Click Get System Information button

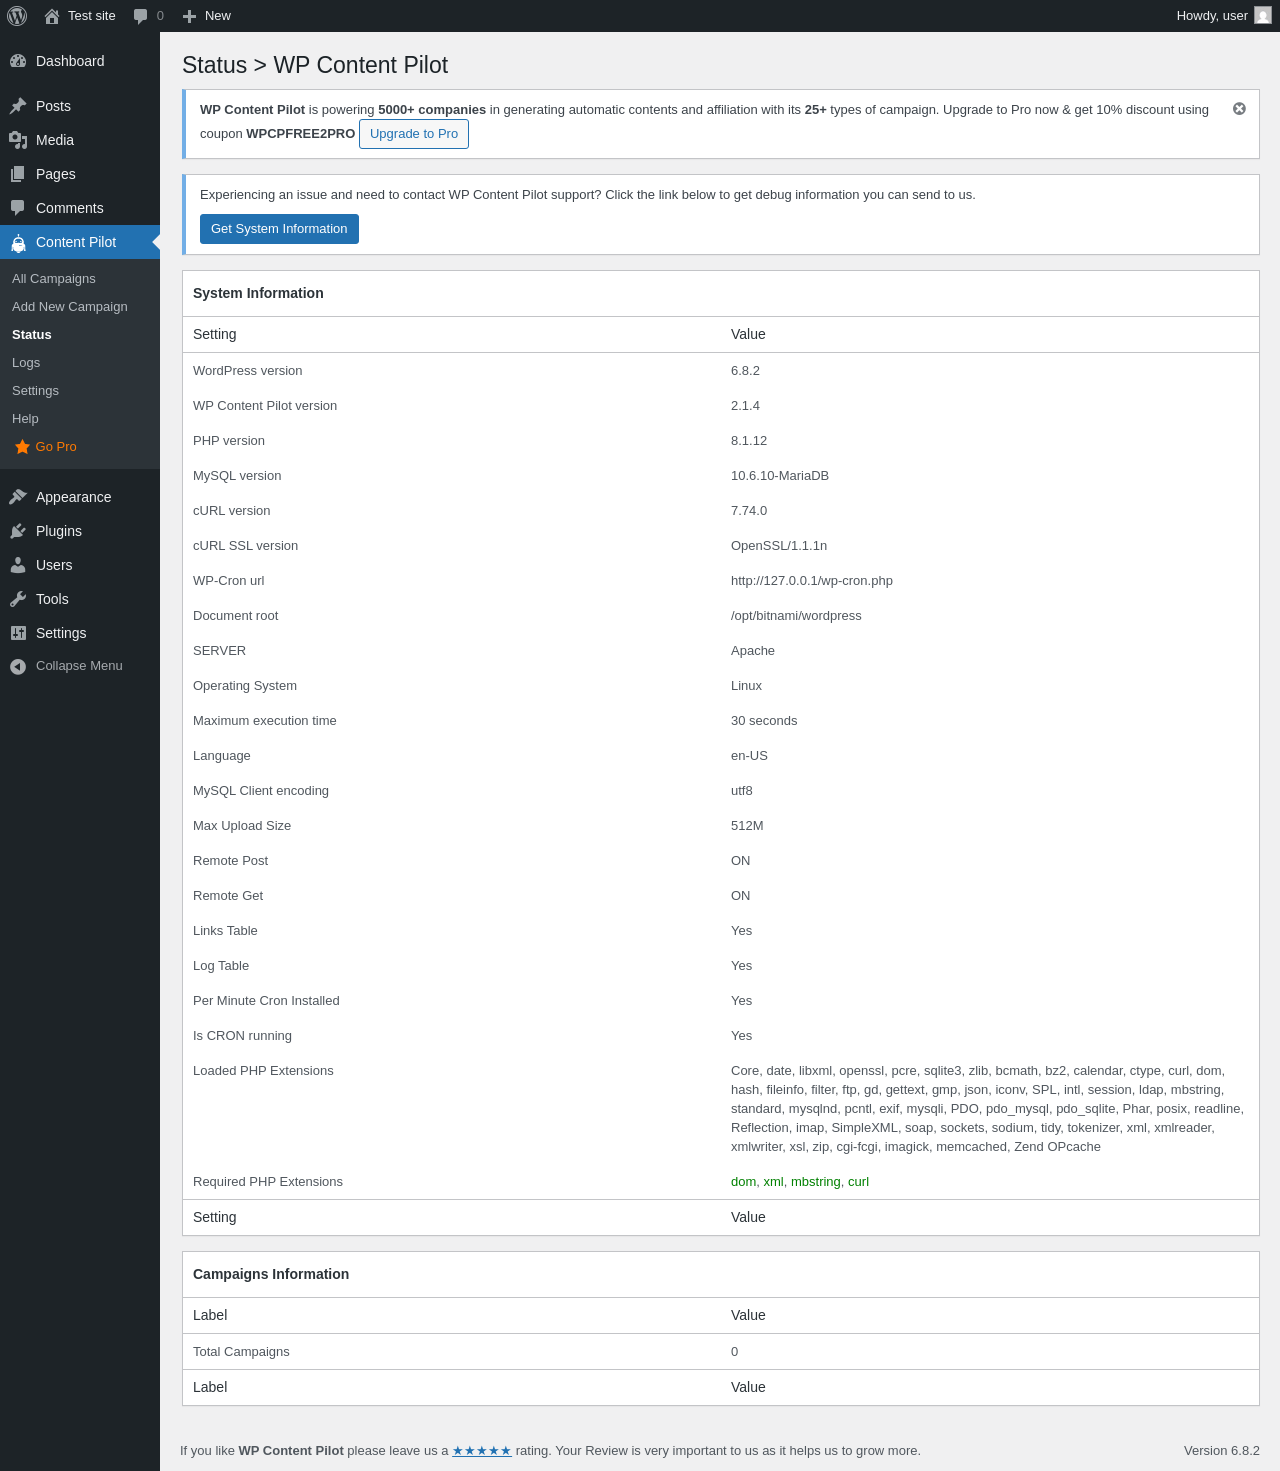pyautogui.click(x=279, y=229)
